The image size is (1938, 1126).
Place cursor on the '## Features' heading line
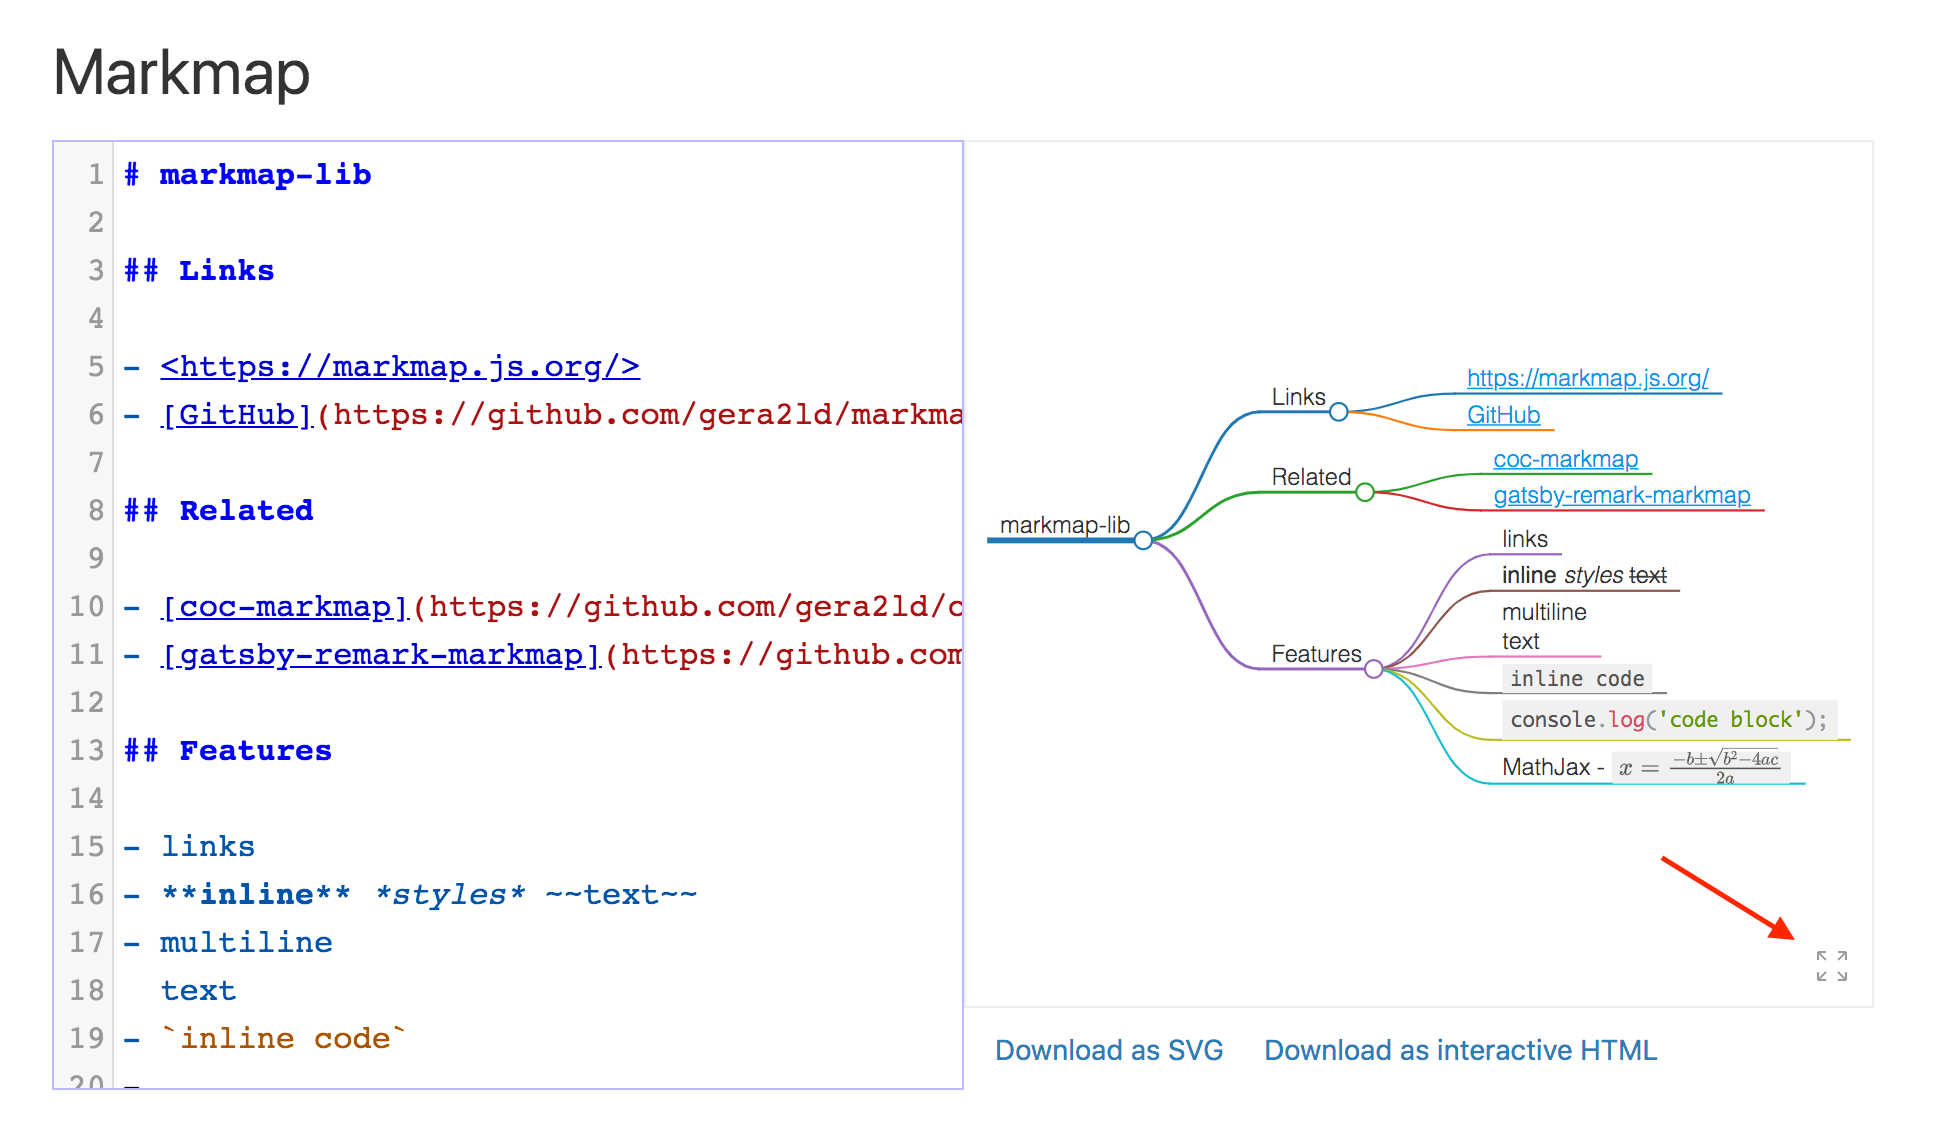click(227, 750)
